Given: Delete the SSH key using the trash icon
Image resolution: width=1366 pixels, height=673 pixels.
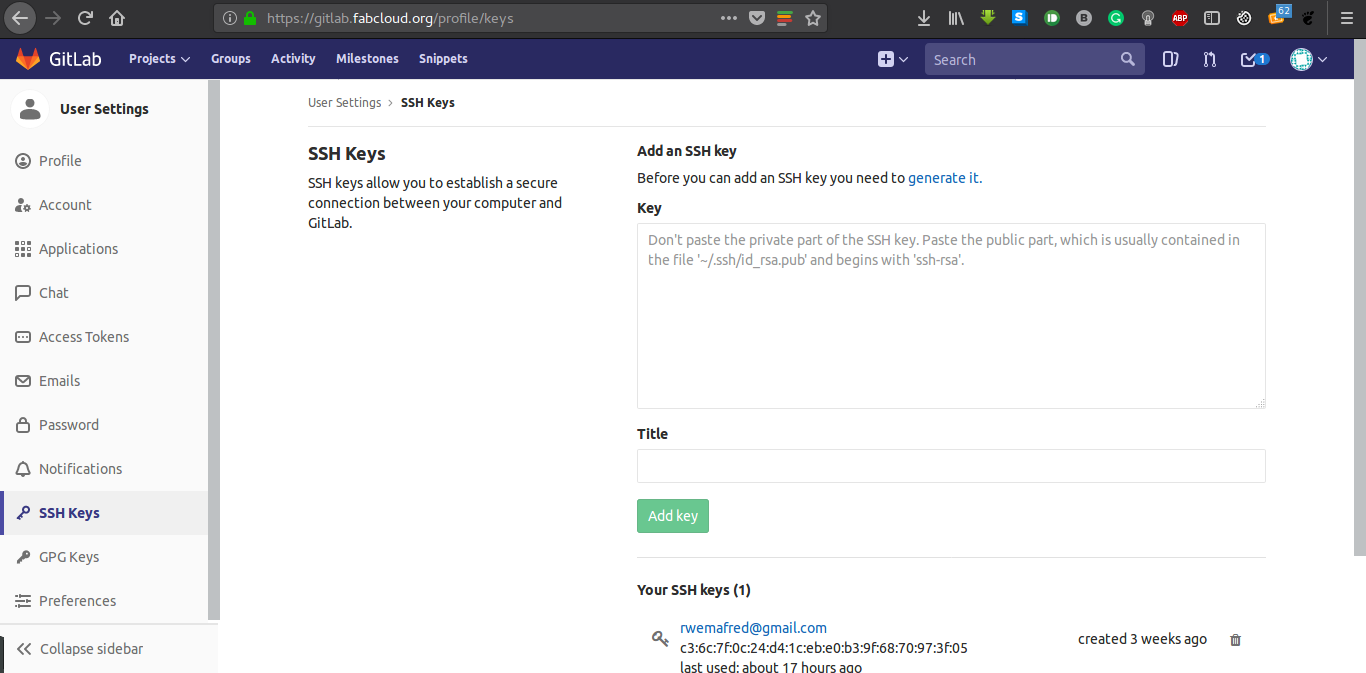Looking at the screenshot, I should tap(1235, 639).
